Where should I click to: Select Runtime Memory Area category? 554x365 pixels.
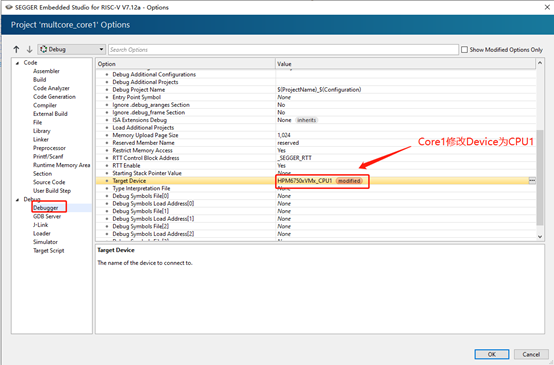click(61, 165)
